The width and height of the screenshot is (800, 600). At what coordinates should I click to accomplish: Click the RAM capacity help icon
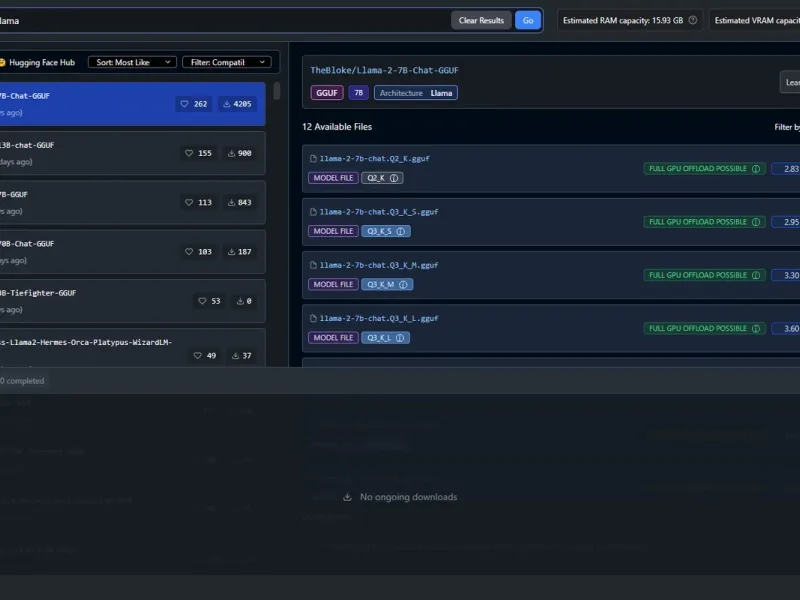693,20
